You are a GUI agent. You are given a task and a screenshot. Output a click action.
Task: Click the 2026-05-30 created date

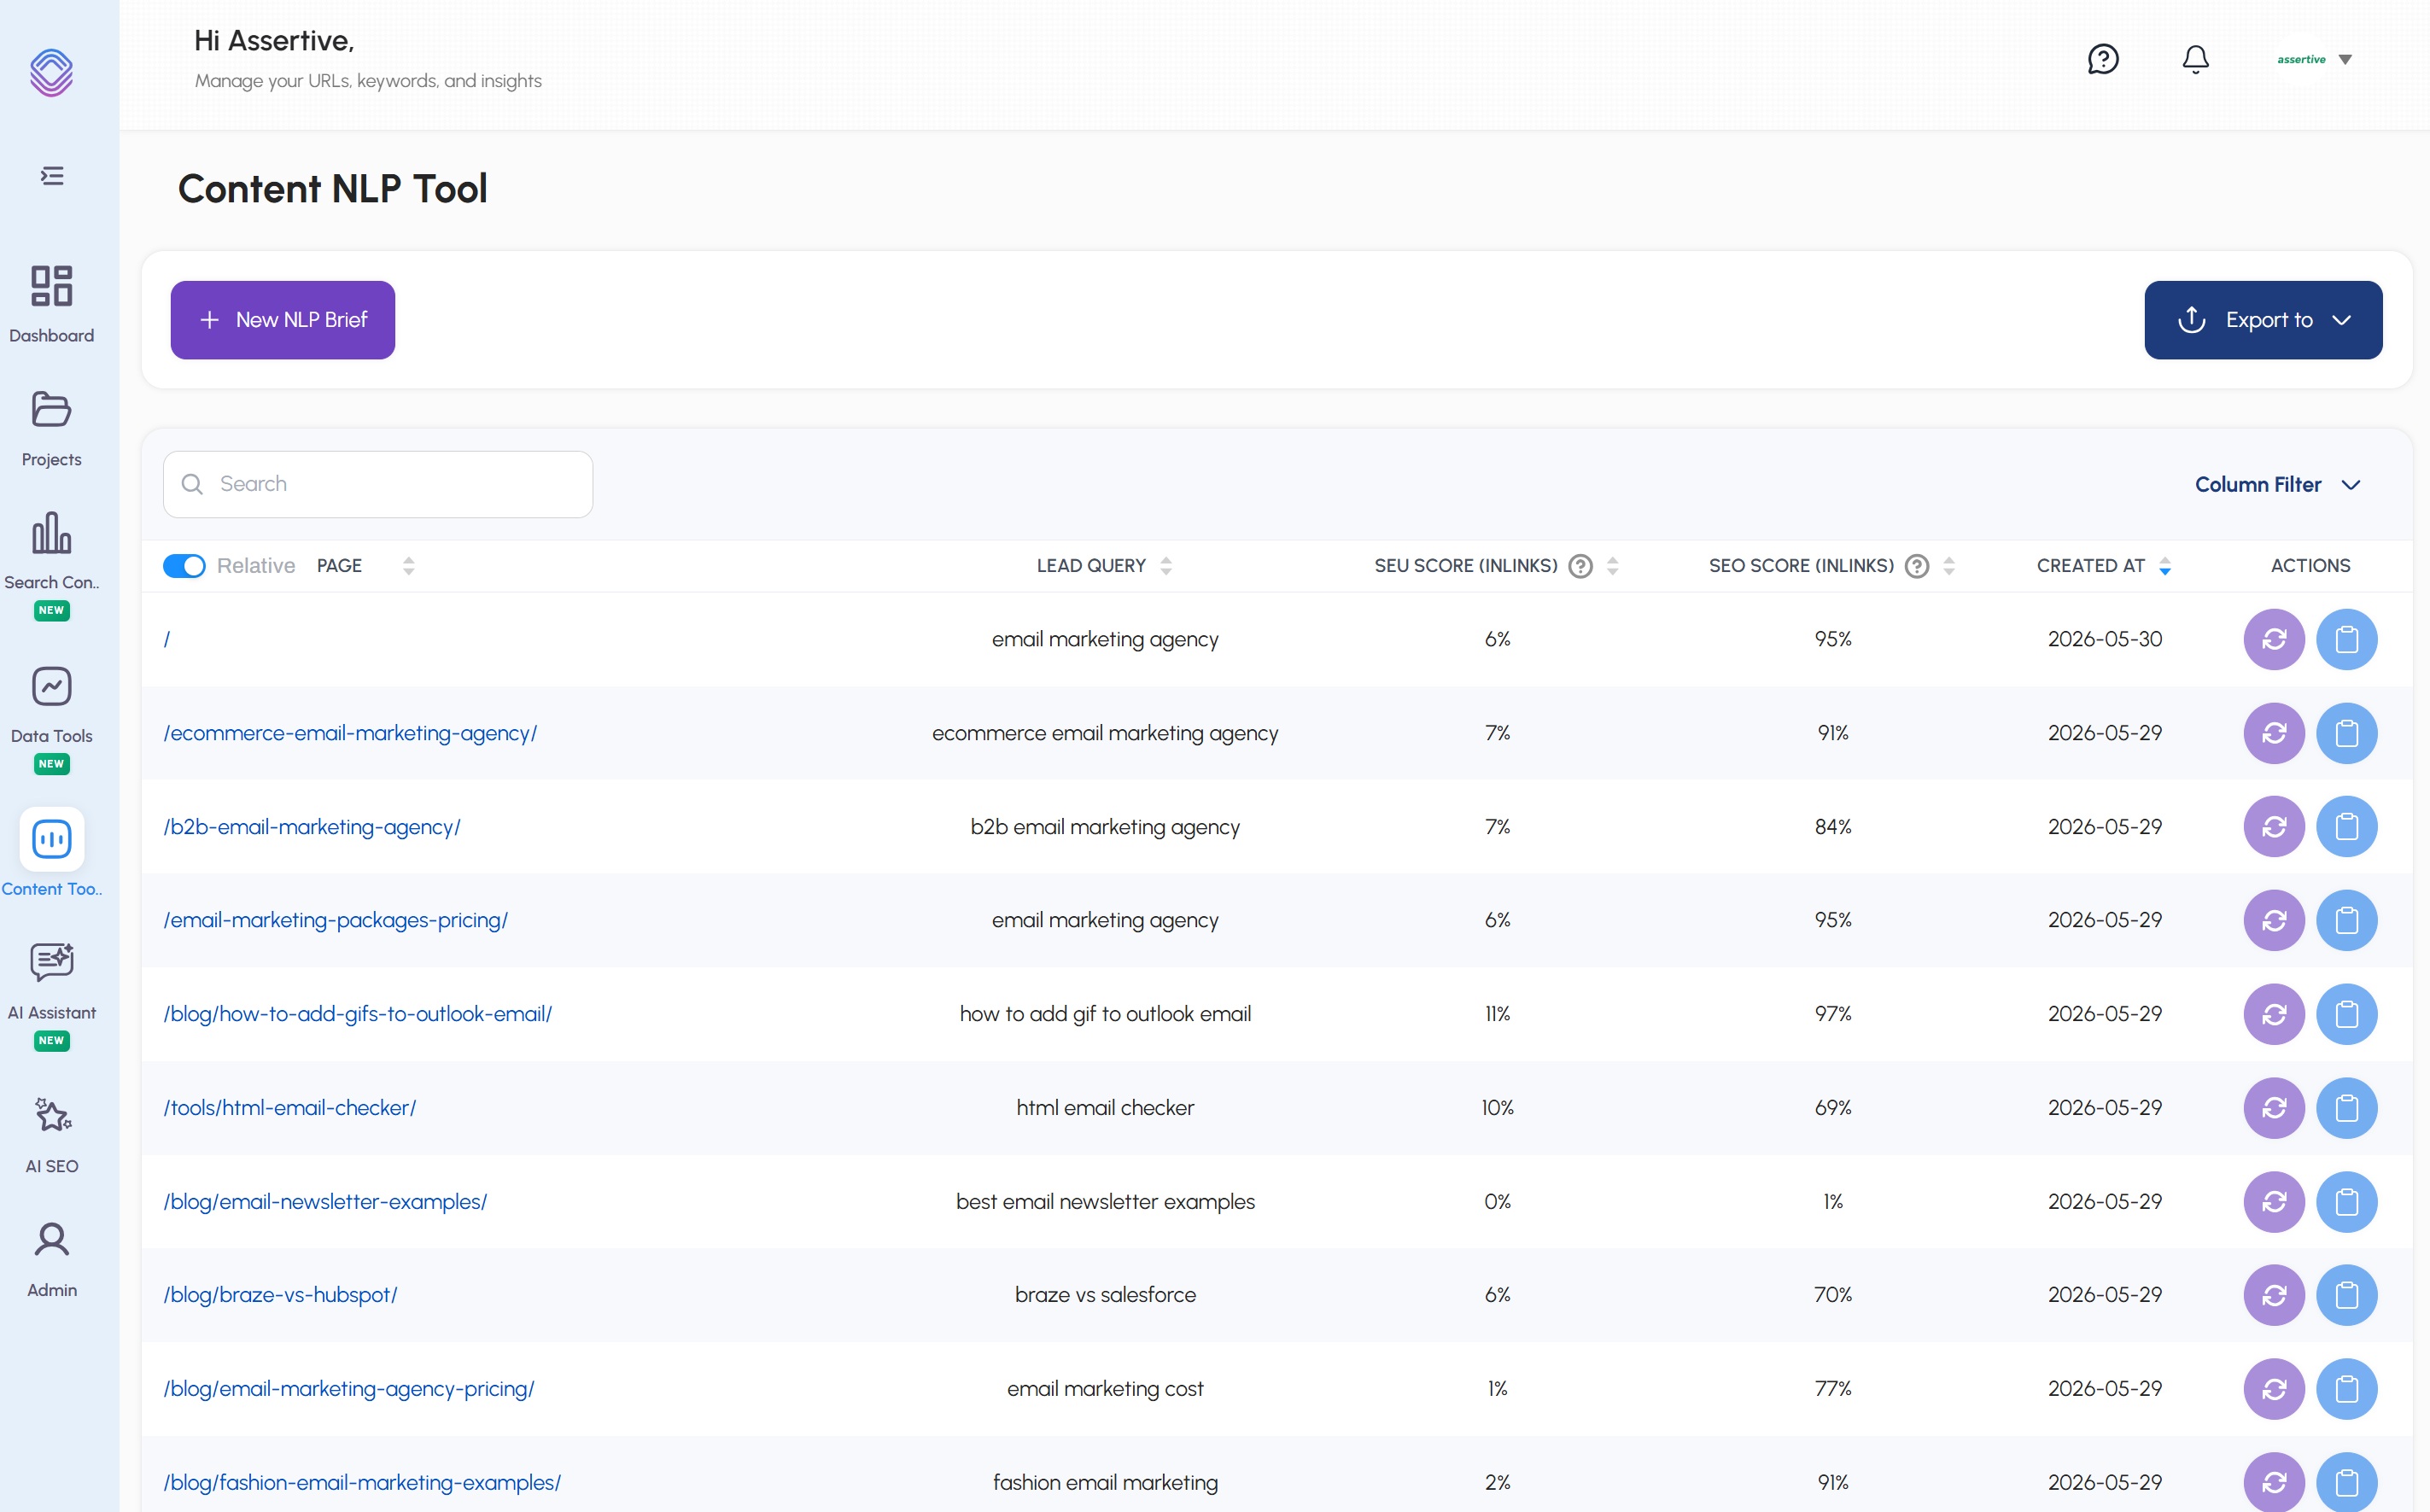[x=2104, y=639]
